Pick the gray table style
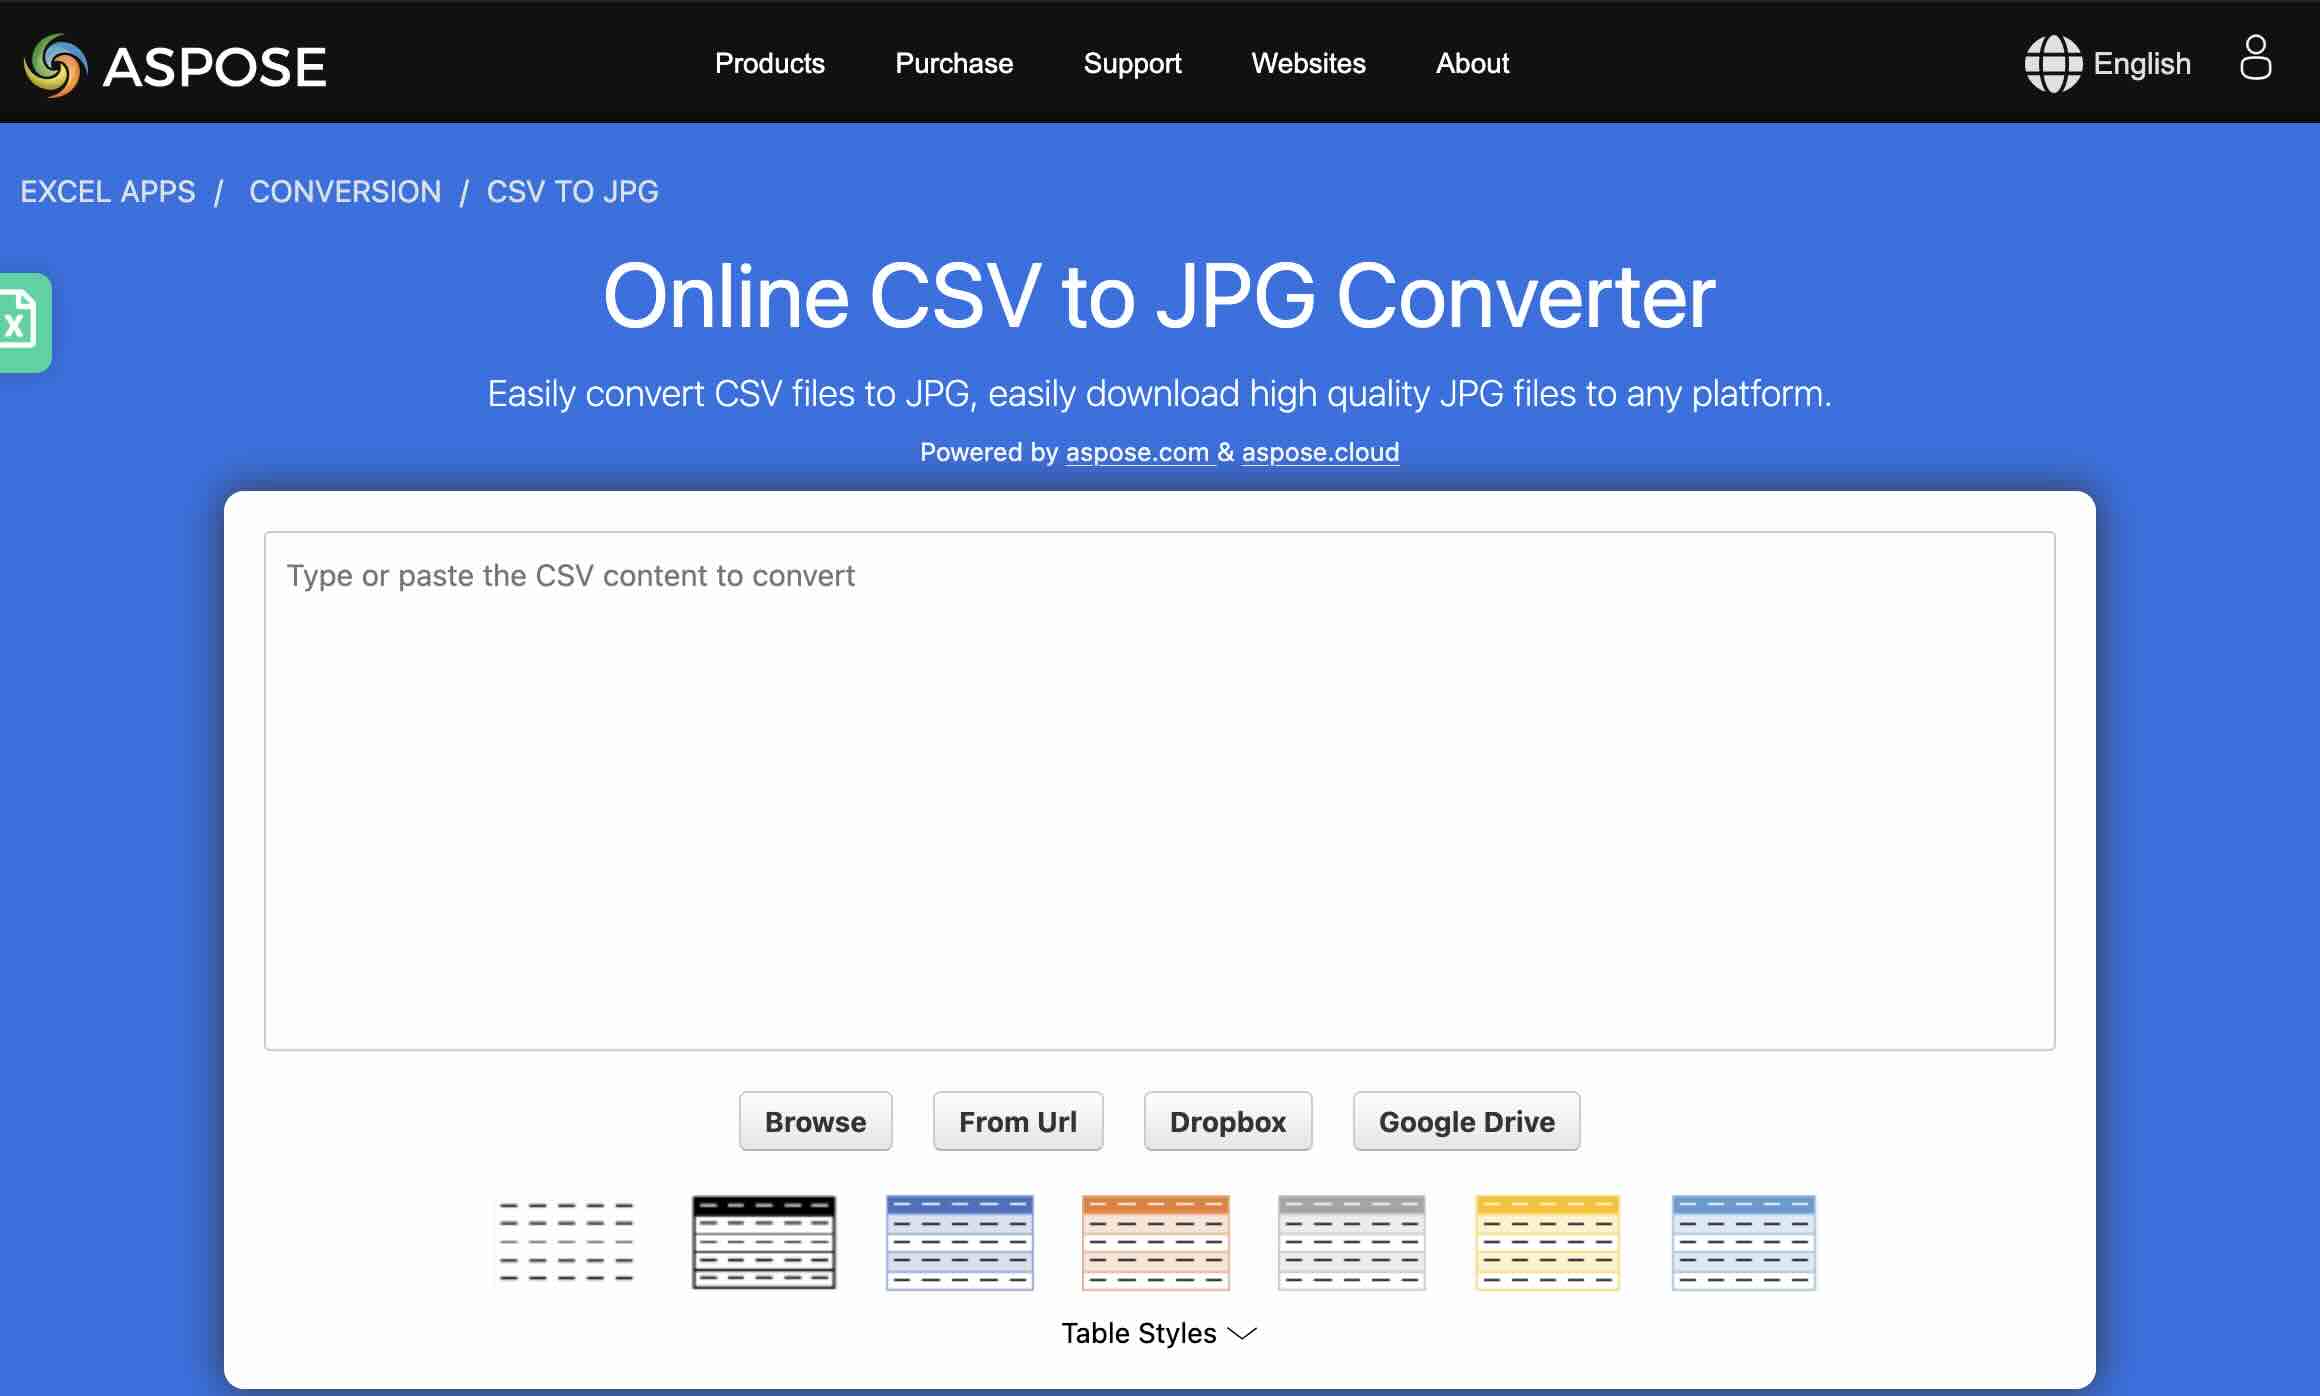This screenshot has width=2320, height=1396. (1352, 1242)
